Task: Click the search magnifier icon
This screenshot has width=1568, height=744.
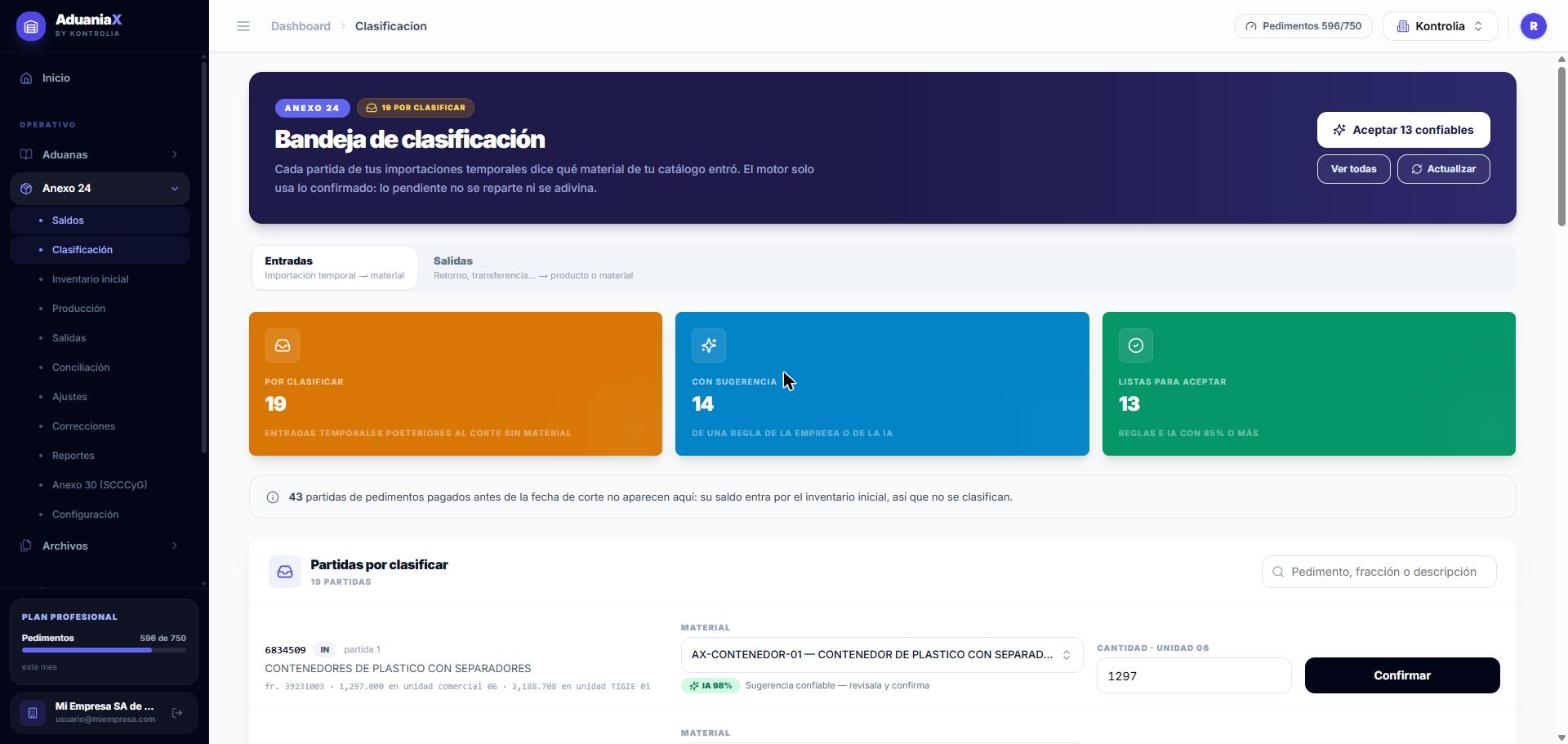Action: point(1278,572)
